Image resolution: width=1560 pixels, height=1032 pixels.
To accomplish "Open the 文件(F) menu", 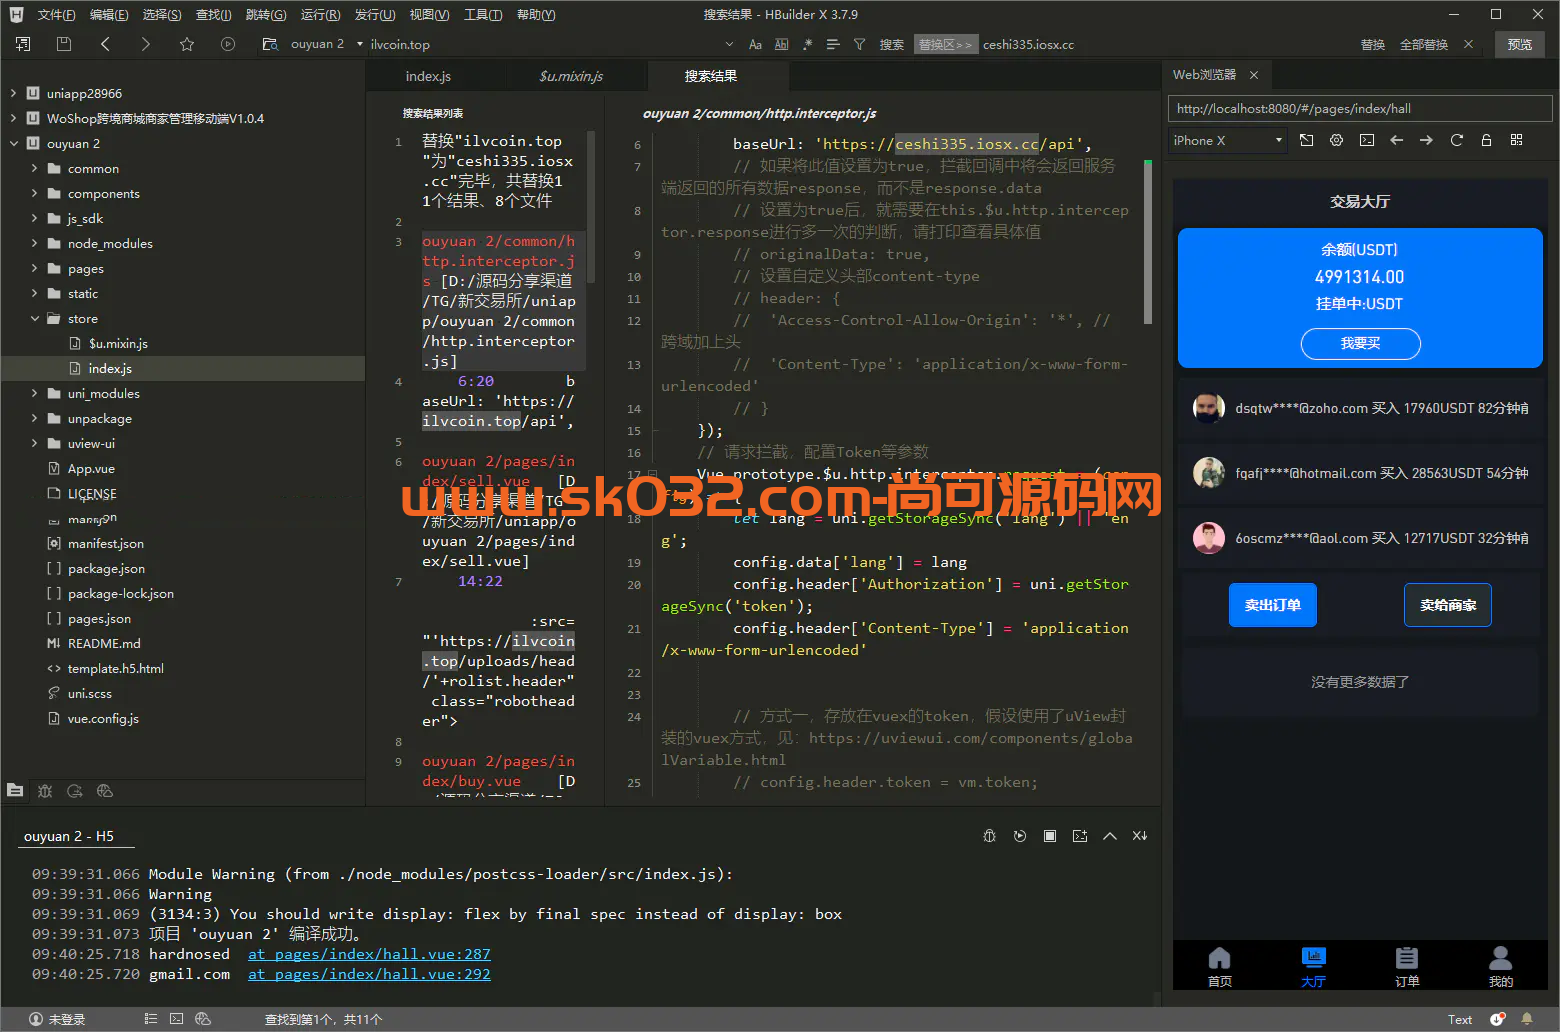I will click(56, 14).
